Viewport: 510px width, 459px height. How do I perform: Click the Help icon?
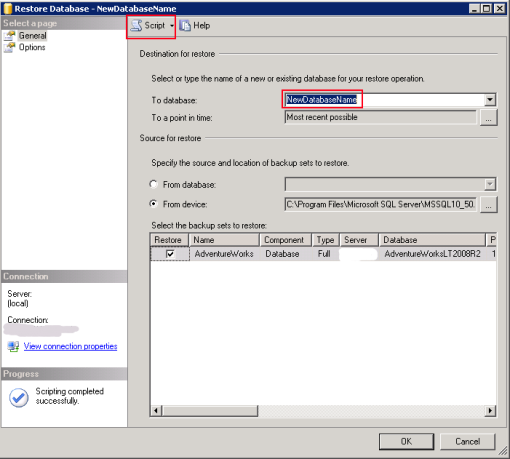185,26
